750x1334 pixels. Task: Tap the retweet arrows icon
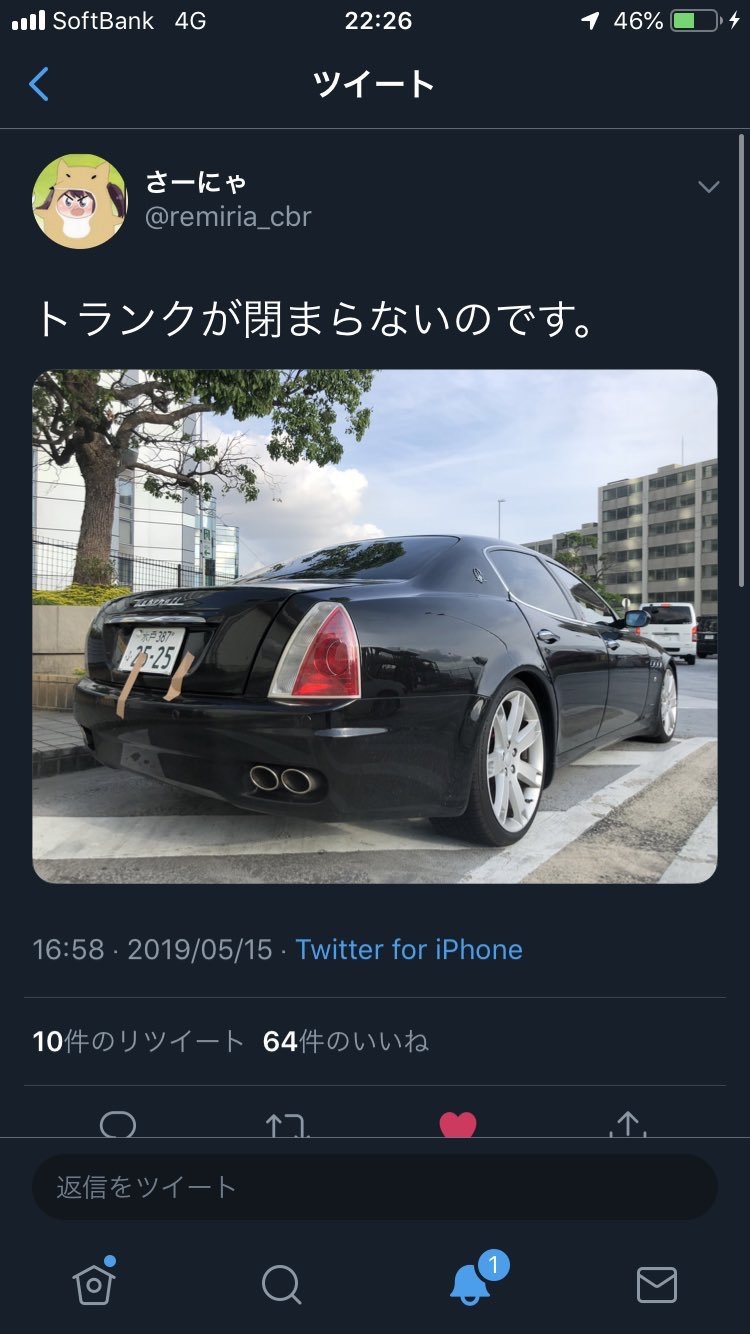(x=287, y=1125)
